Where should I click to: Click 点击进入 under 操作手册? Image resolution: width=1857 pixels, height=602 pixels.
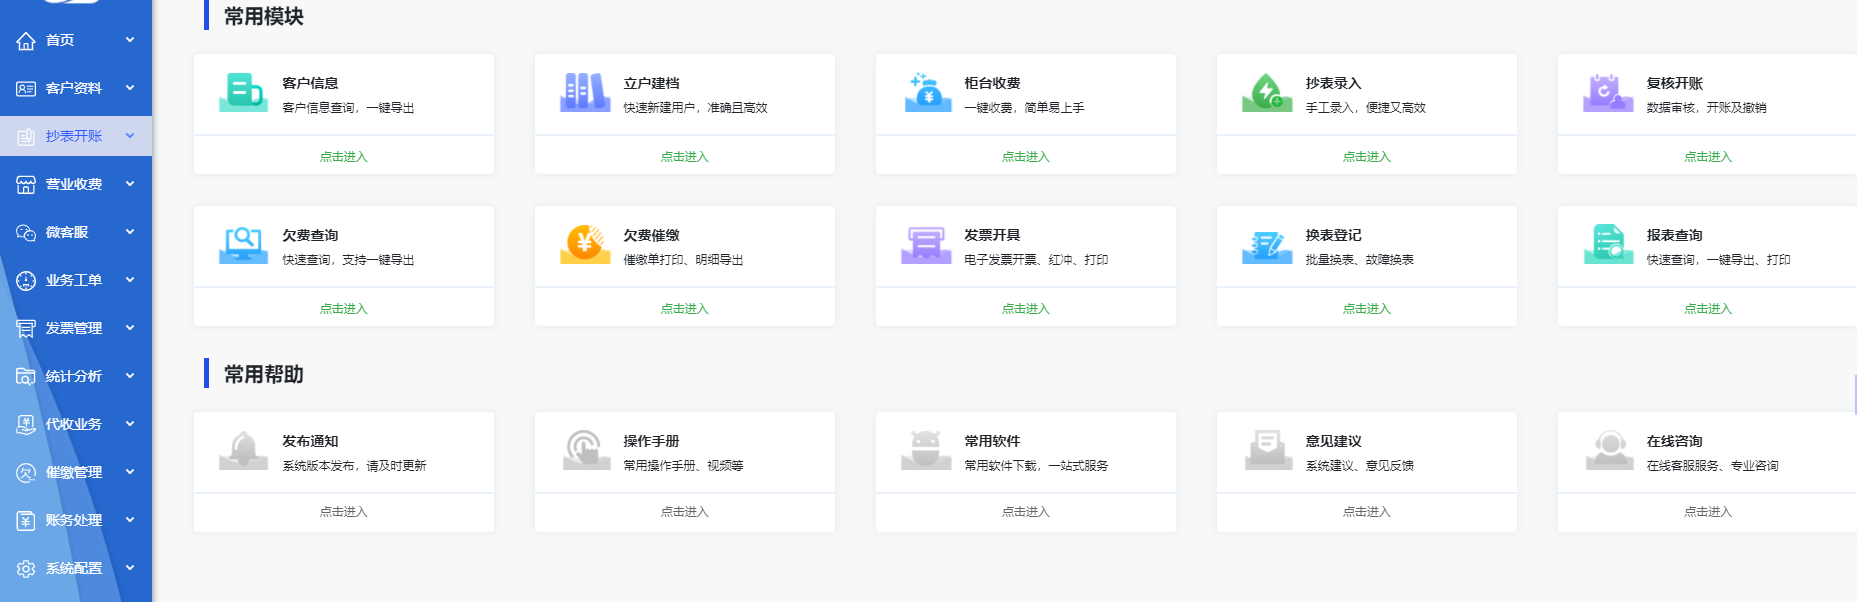pos(685,512)
